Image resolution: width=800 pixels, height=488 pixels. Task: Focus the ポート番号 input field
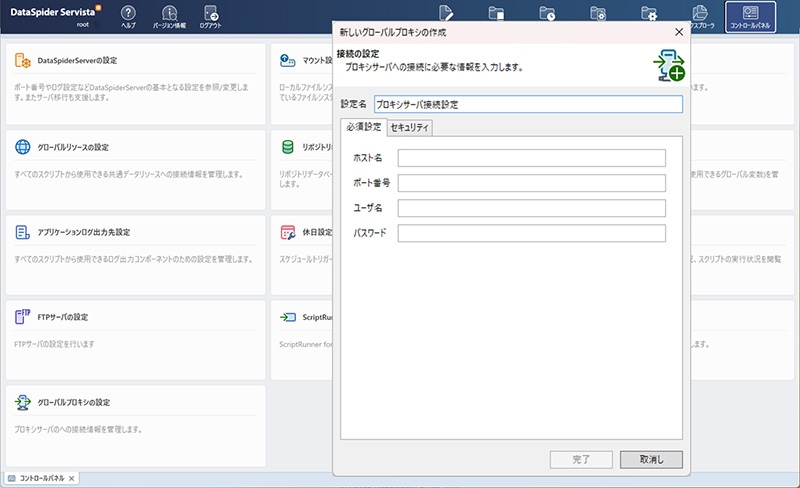[532, 183]
